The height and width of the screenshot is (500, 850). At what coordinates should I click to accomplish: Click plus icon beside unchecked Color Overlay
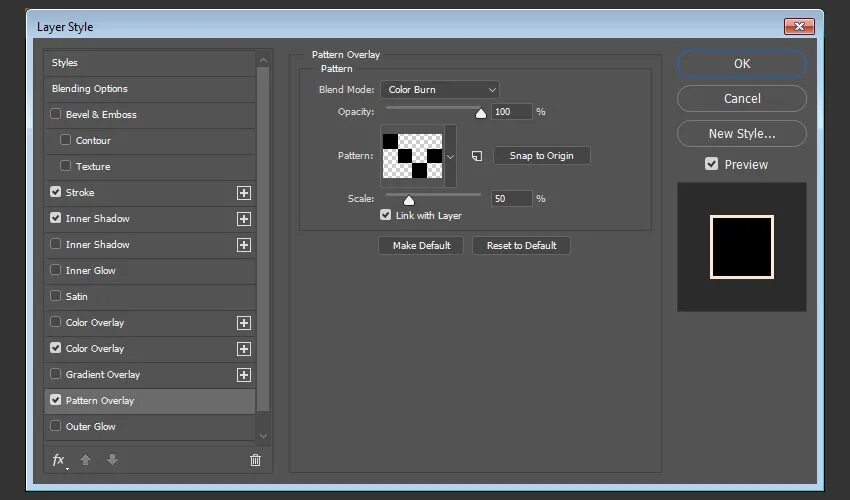tap(244, 323)
